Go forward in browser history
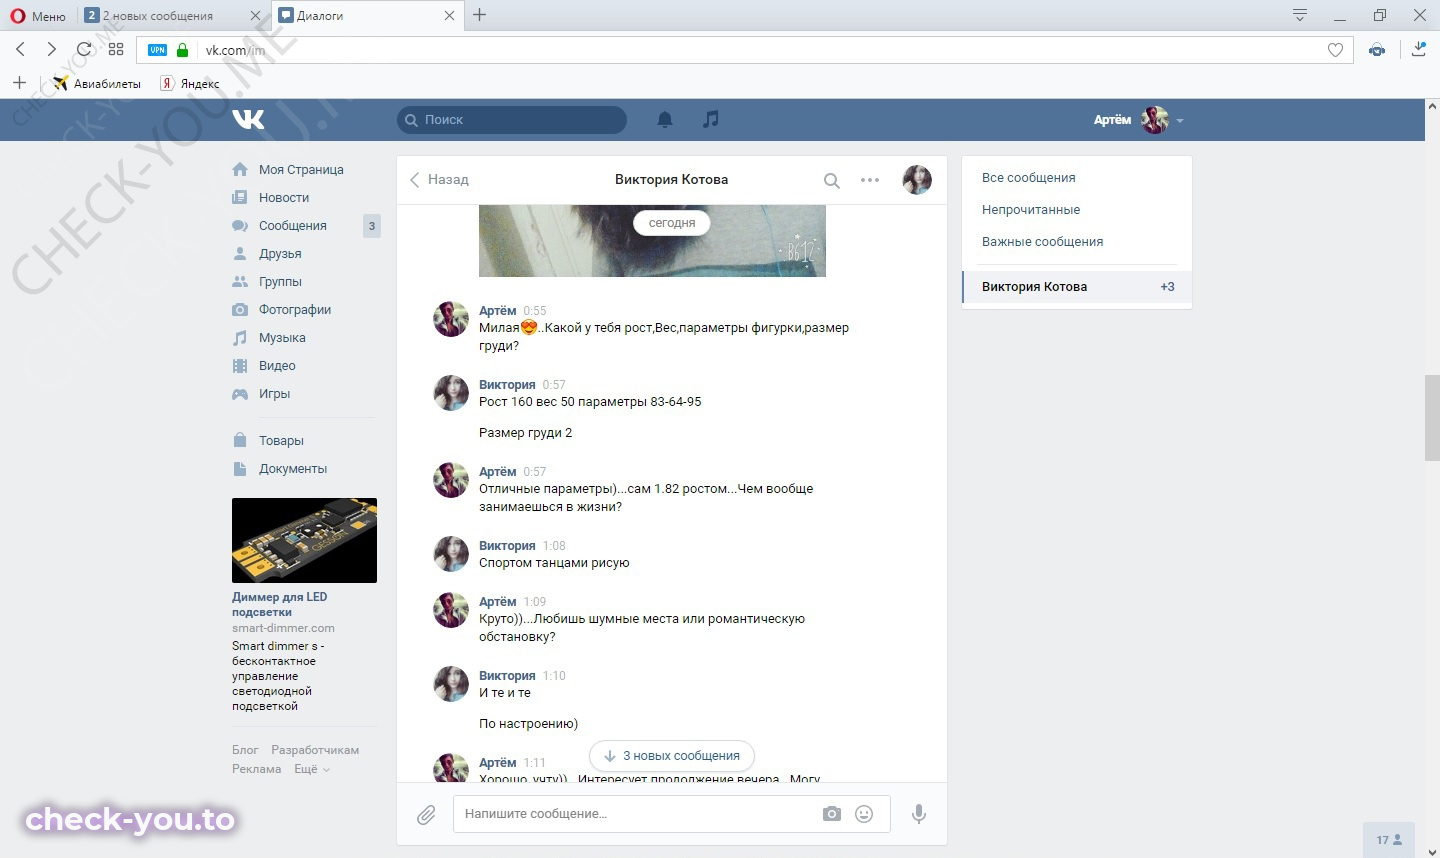Viewport: 1440px width, 858px height. [52, 49]
